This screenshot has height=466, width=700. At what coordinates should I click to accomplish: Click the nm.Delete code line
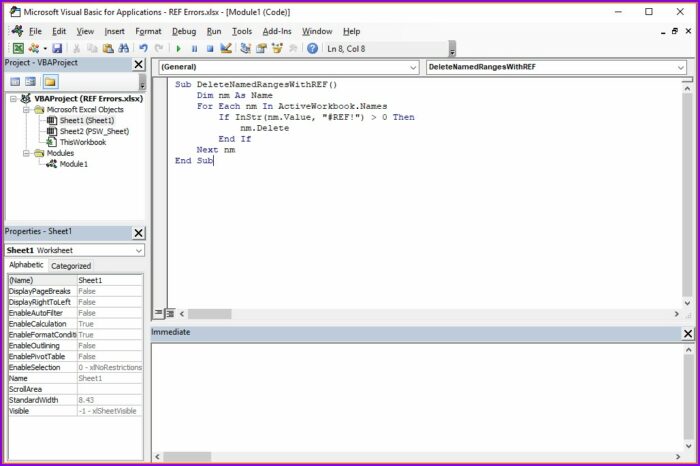point(264,128)
